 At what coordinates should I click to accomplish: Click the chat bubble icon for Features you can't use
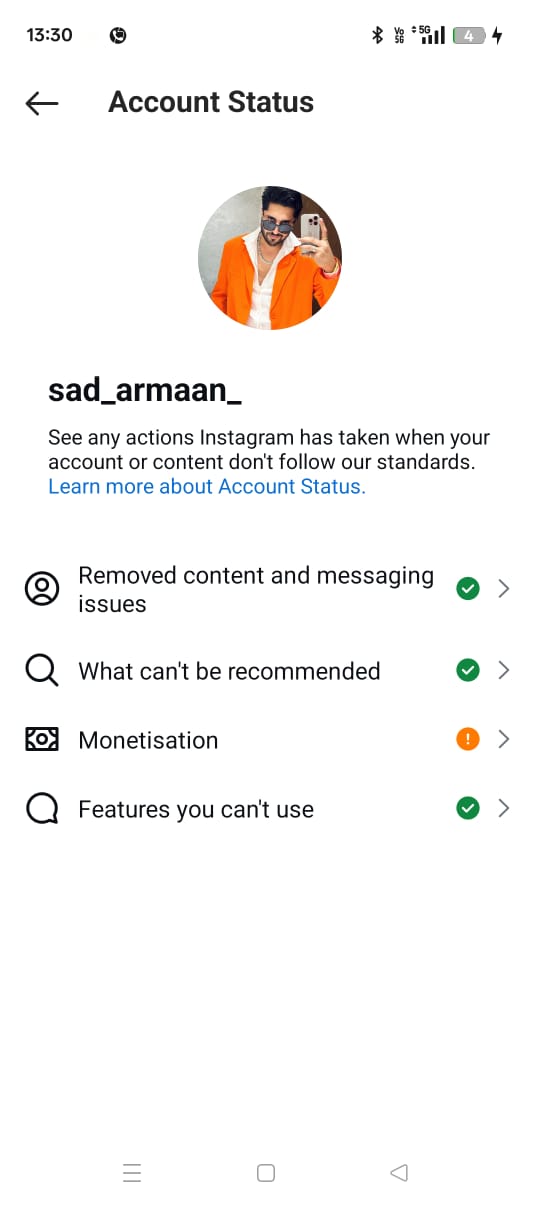click(x=42, y=809)
